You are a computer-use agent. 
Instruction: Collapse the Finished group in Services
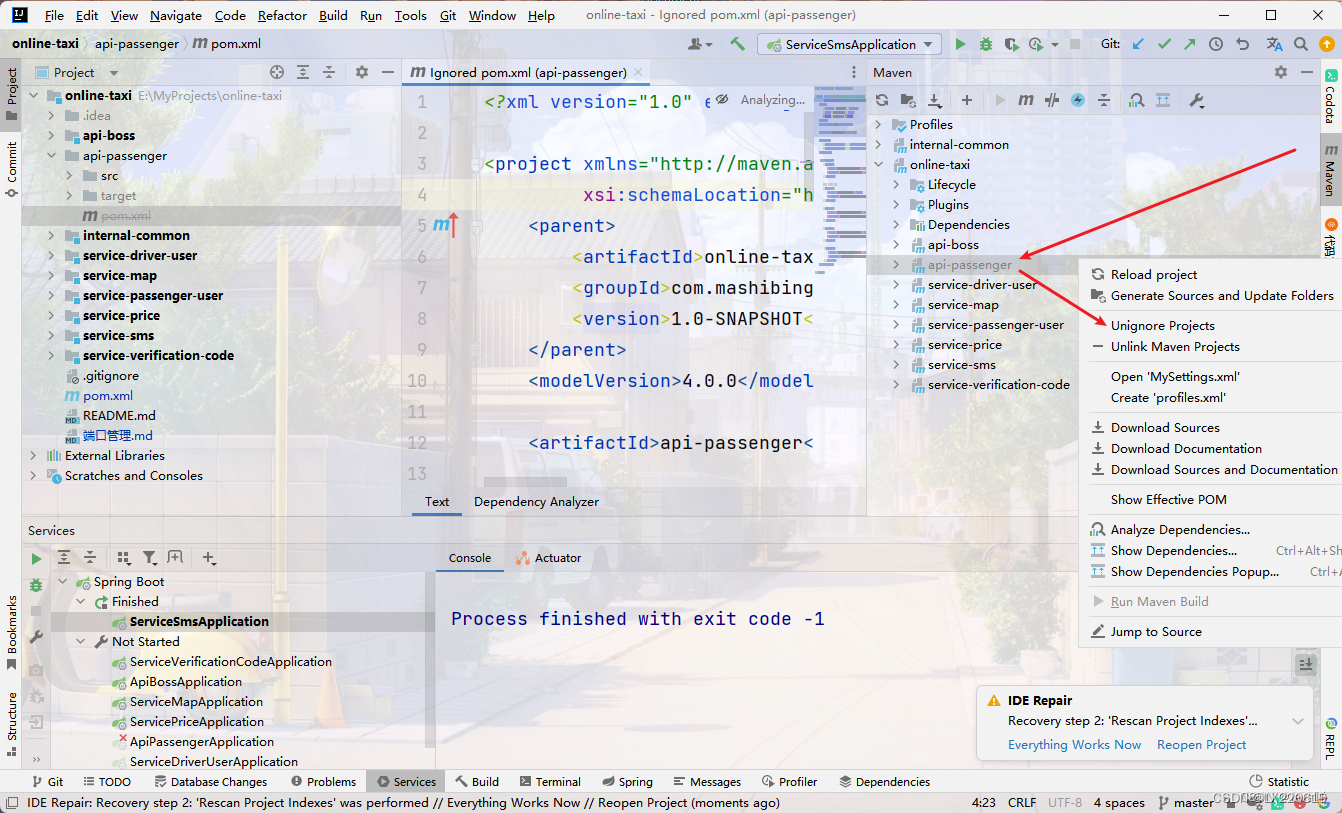(x=82, y=601)
